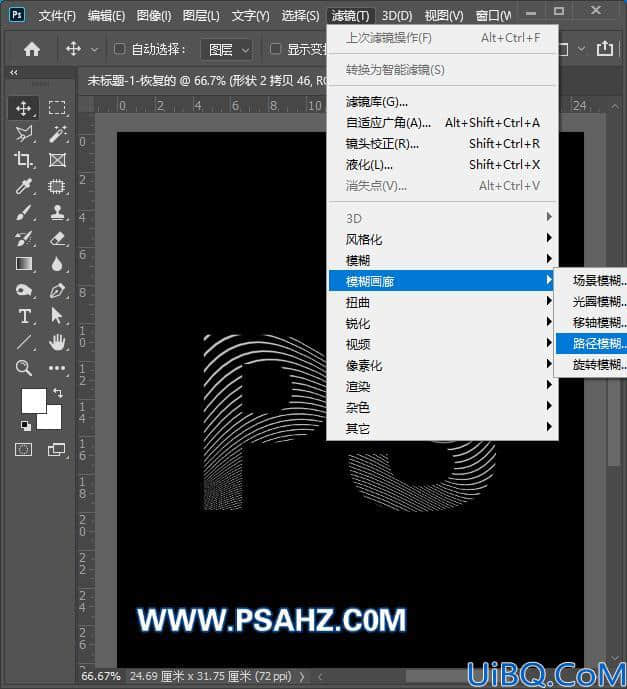Image resolution: width=627 pixels, height=689 pixels.
Task: Select the Horizontal Type tool
Action: [x=24, y=316]
